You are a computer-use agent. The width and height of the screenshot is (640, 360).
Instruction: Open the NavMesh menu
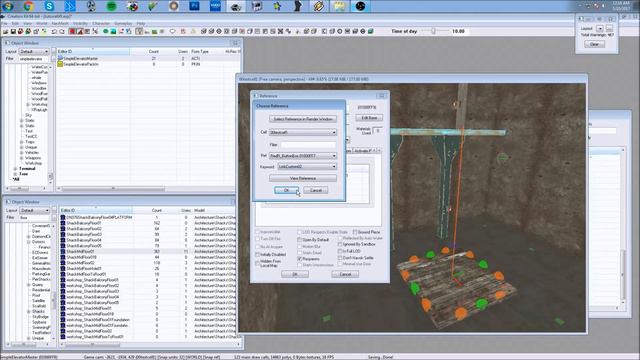point(60,24)
